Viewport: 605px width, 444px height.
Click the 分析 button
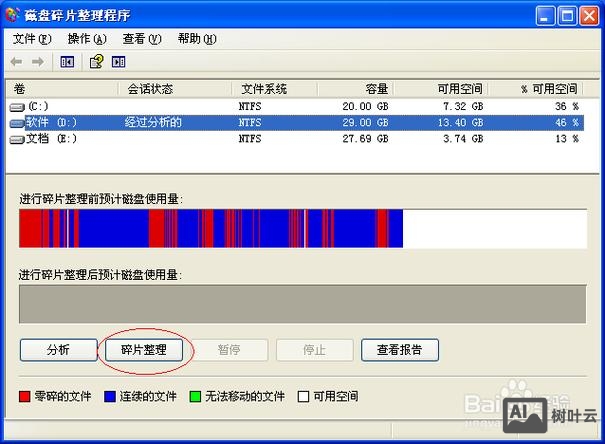pyautogui.click(x=59, y=350)
